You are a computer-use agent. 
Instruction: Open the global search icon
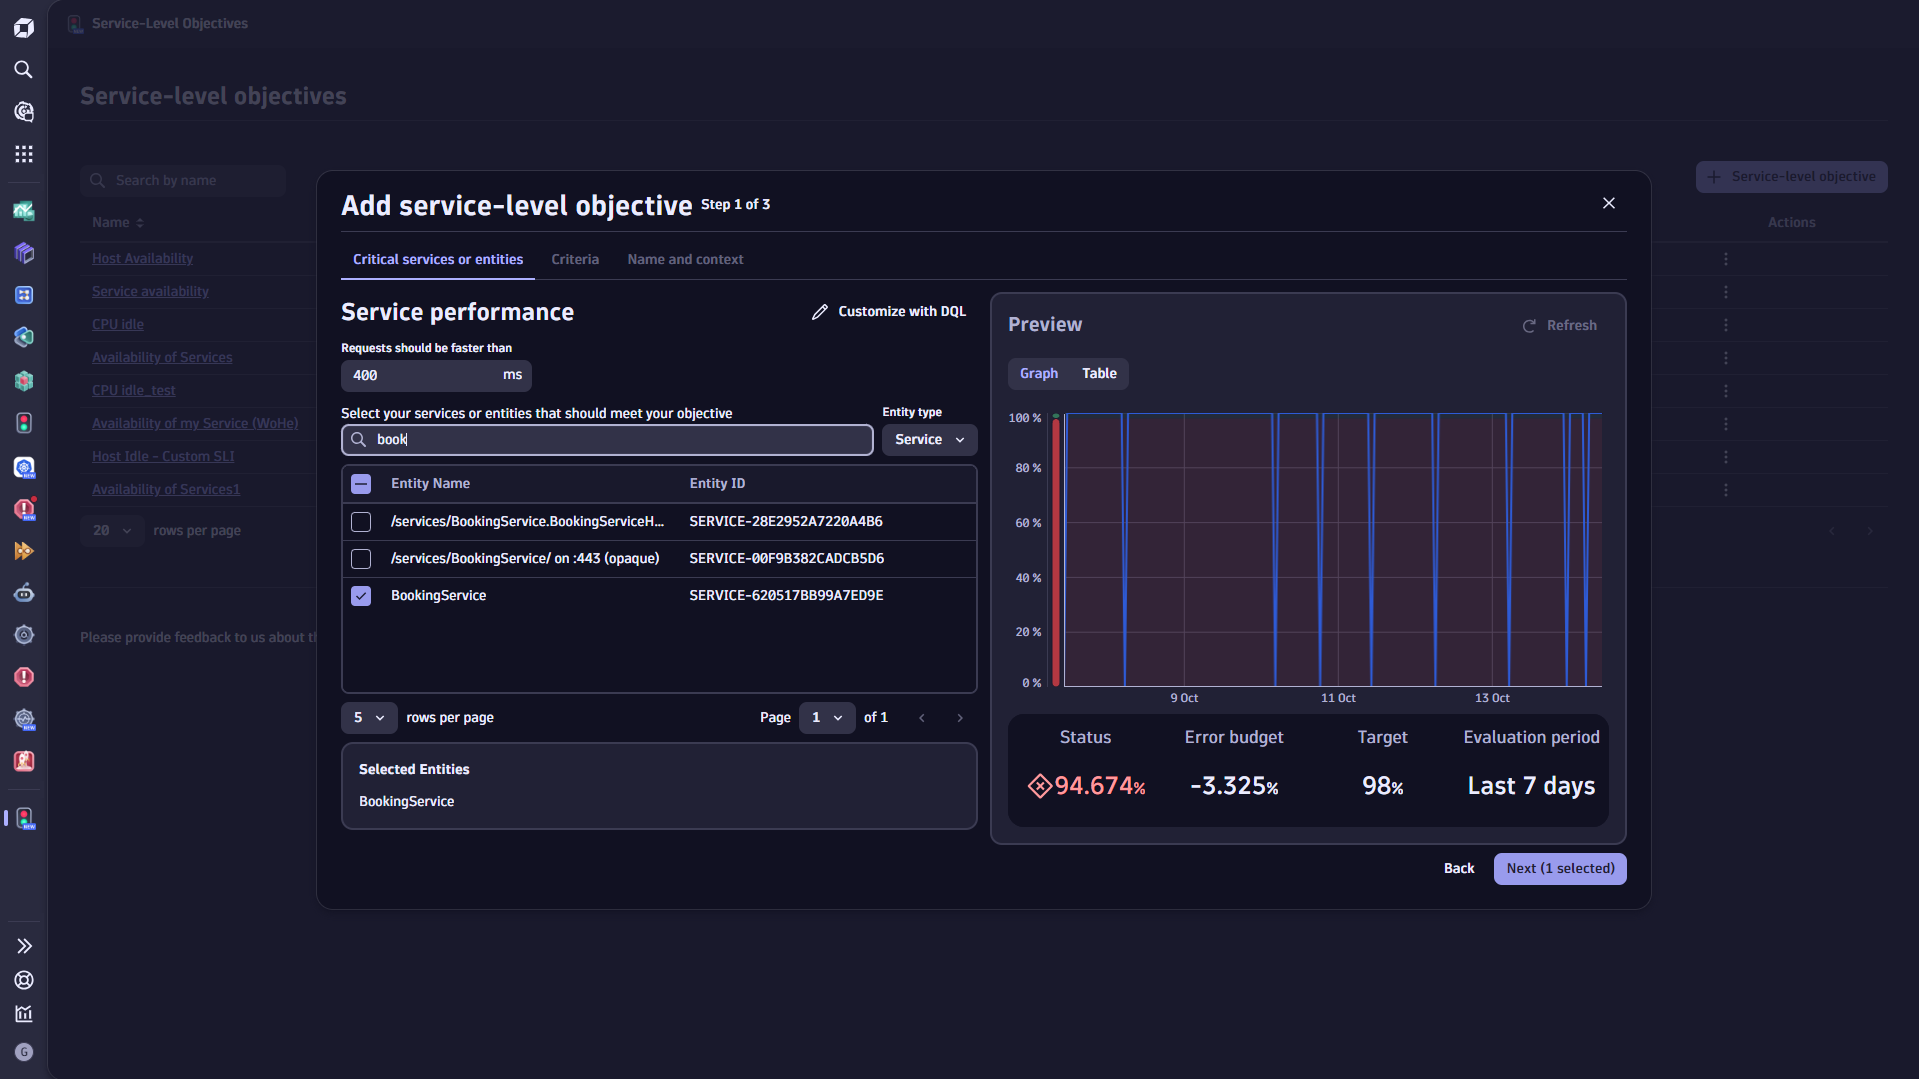coord(24,70)
